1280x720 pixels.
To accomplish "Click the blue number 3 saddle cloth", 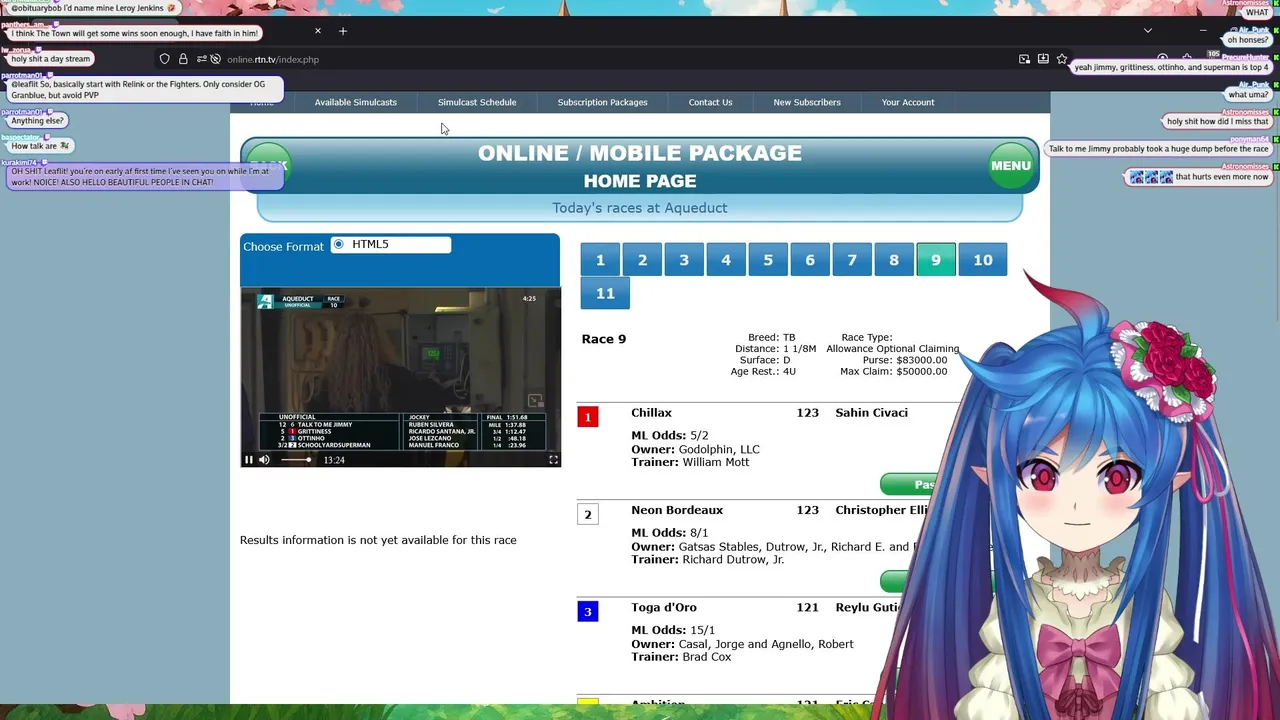I will tap(588, 611).
